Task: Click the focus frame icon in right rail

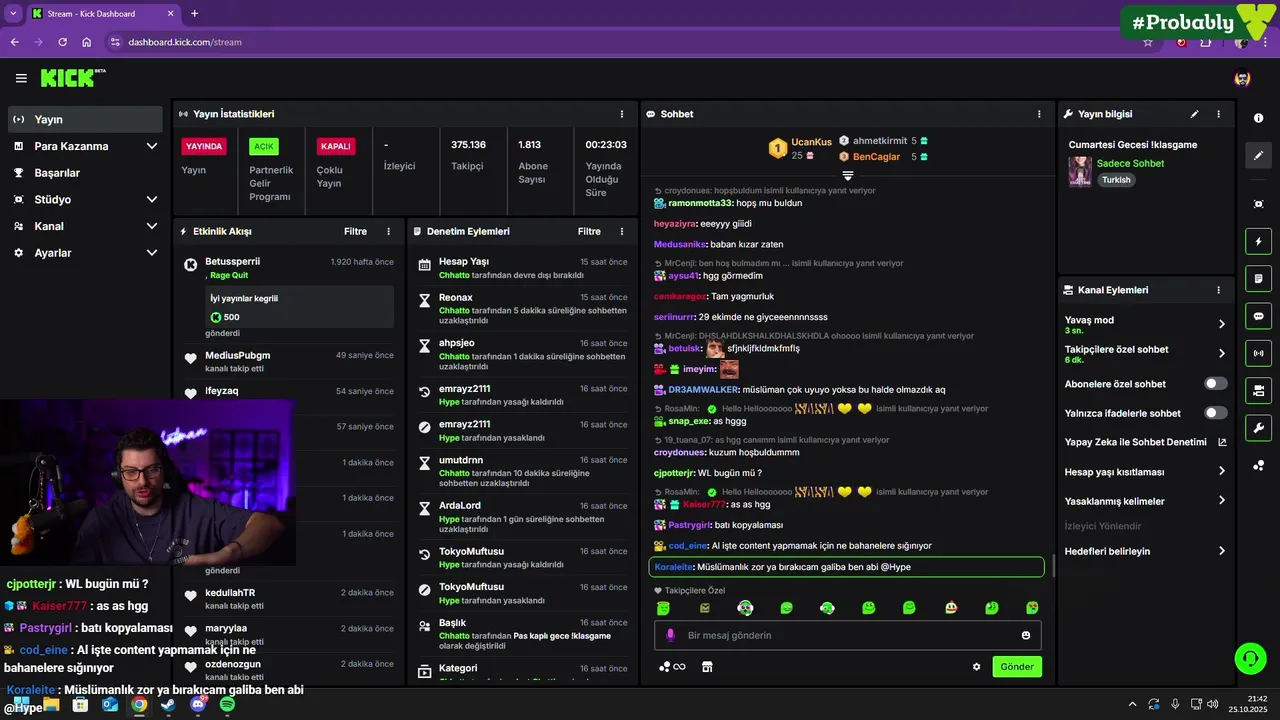Action: tap(1258, 204)
